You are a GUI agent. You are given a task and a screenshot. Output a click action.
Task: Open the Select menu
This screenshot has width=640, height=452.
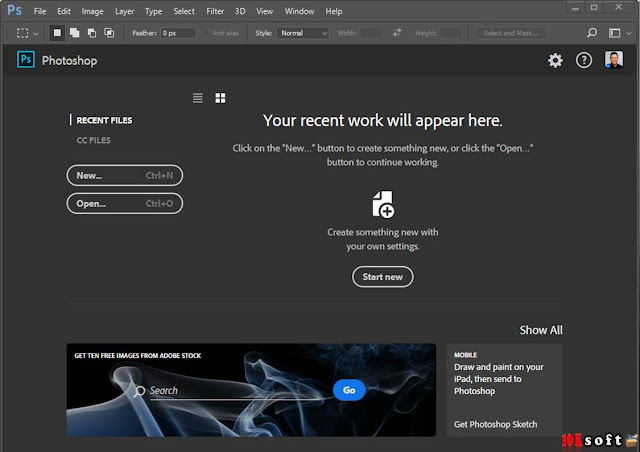coord(184,11)
